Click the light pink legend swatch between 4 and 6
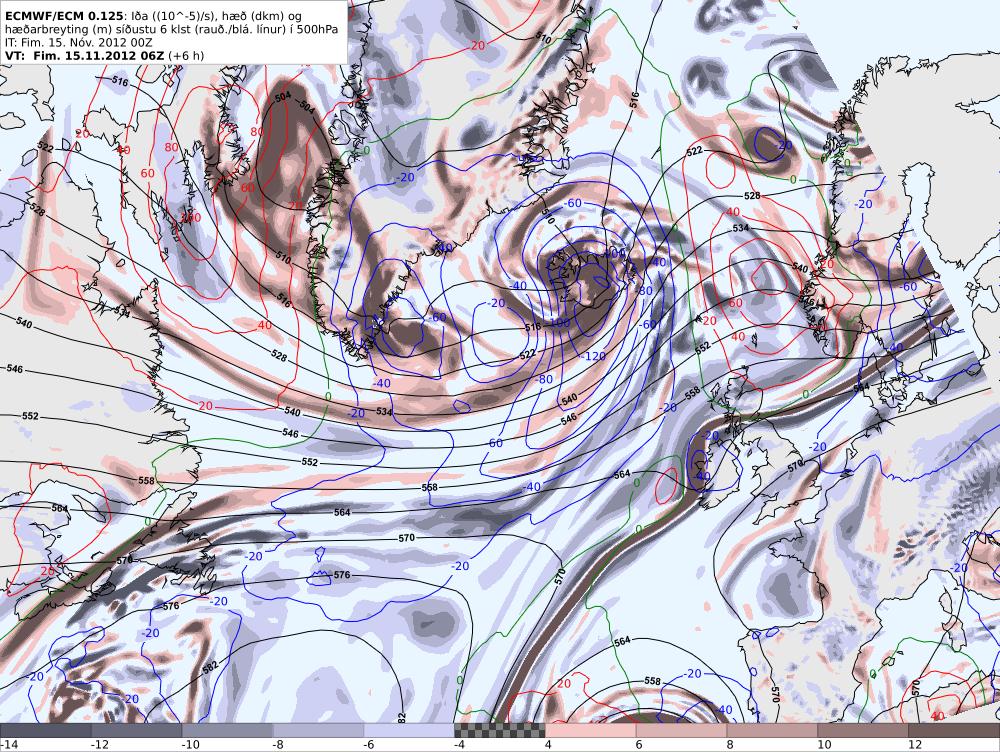 tap(591, 730)
